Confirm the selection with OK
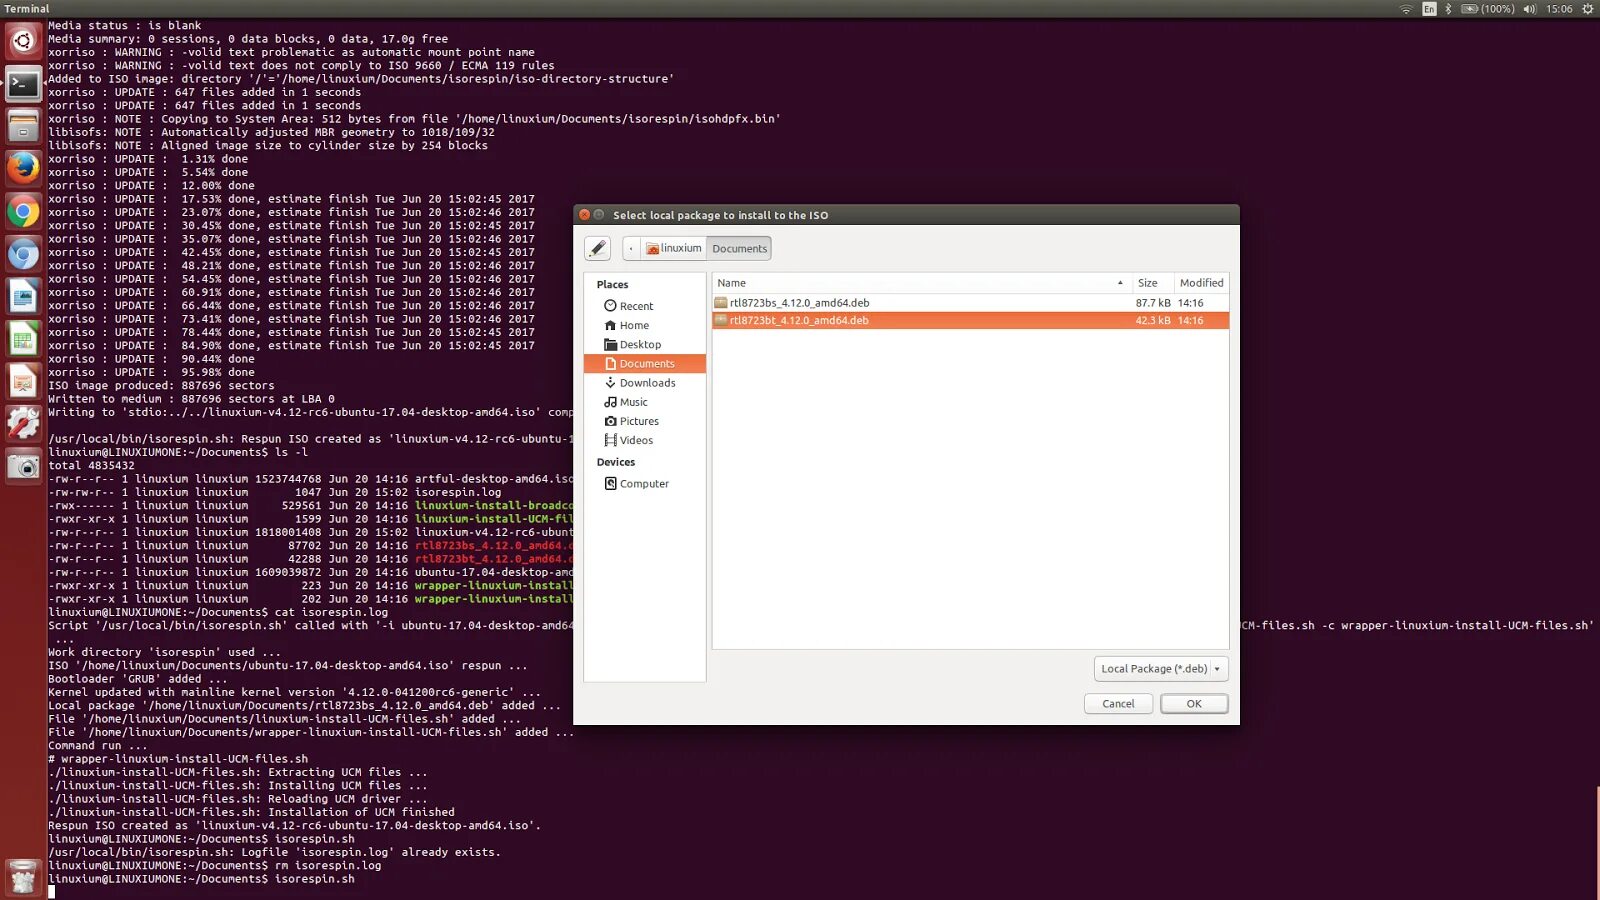This screenshot has height=900, width=1600. point(1194,703)
